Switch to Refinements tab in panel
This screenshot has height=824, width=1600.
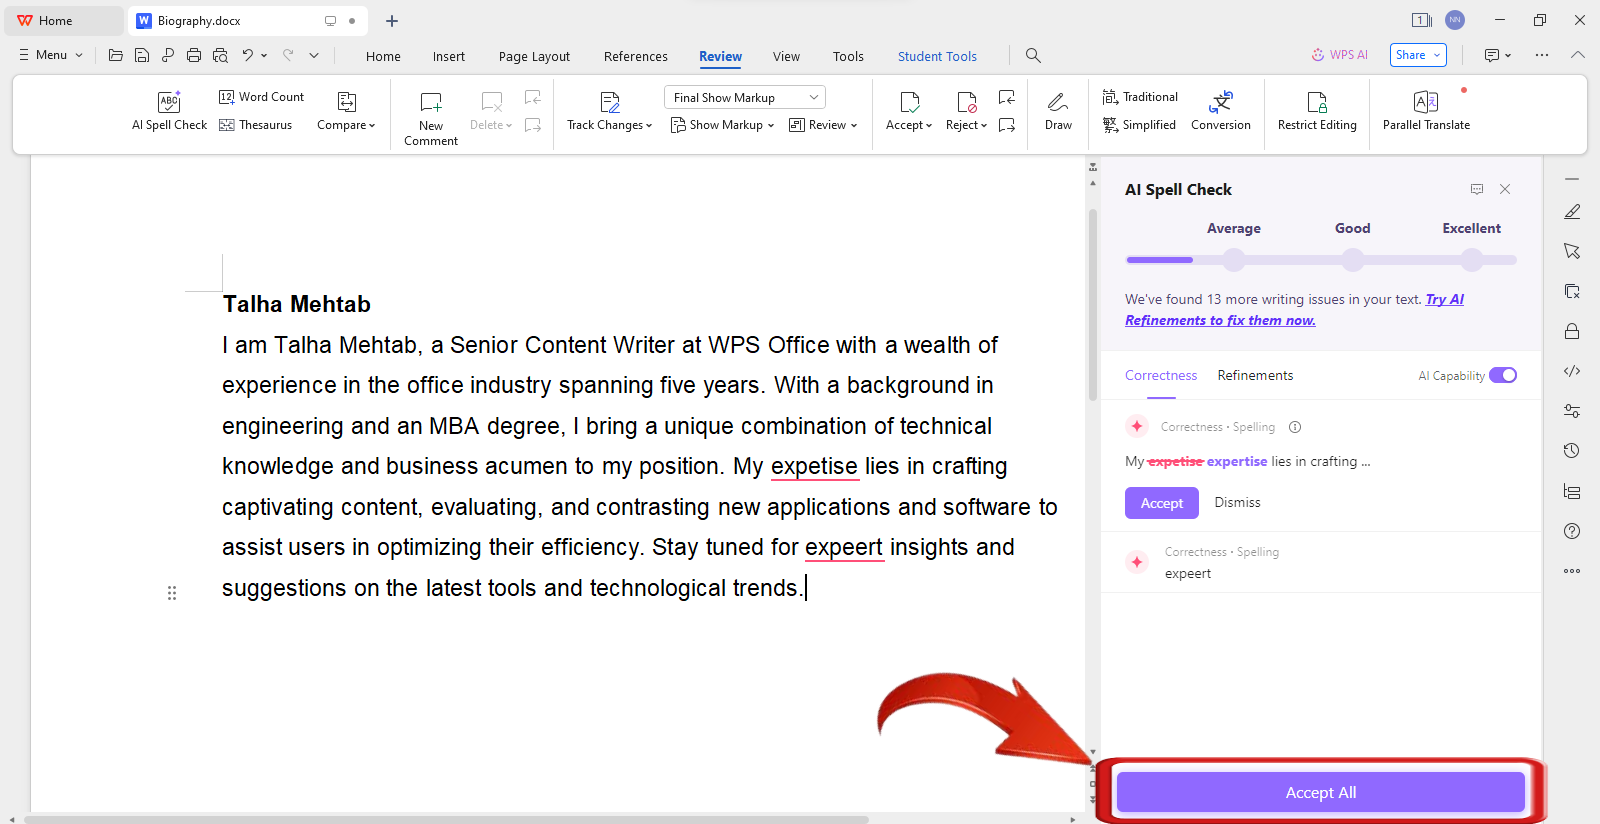coord(1255,375)
